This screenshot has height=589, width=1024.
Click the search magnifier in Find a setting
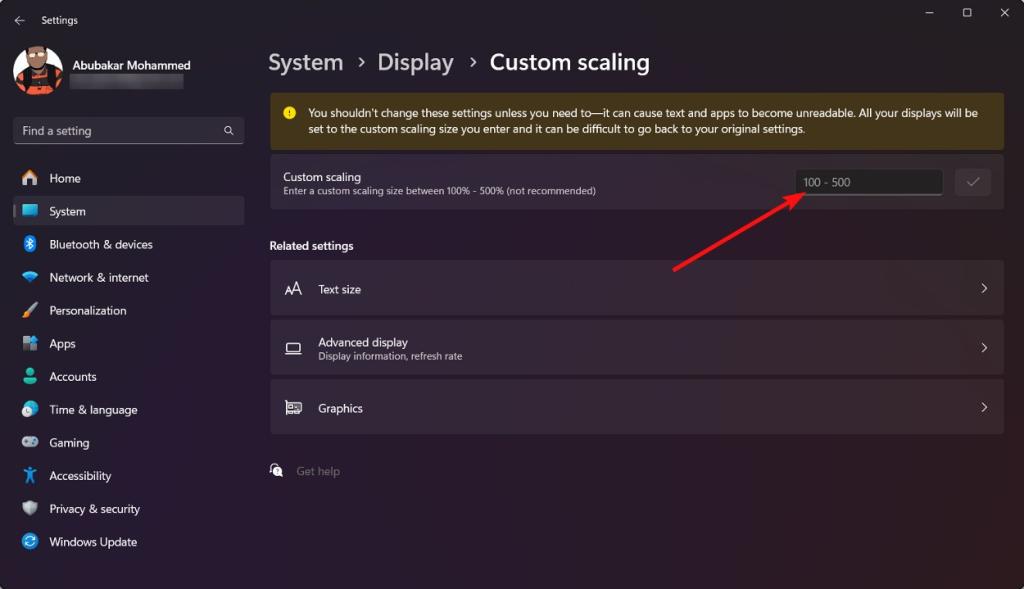tap(229, 130)
